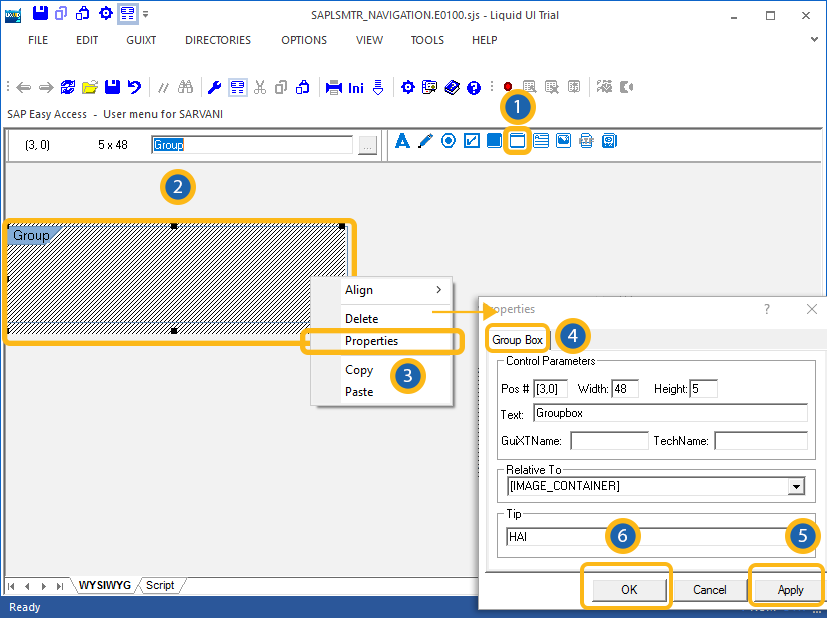Select the group box tool in toolbar
Screen dimensions: 827x618
[x=517, y=141]
